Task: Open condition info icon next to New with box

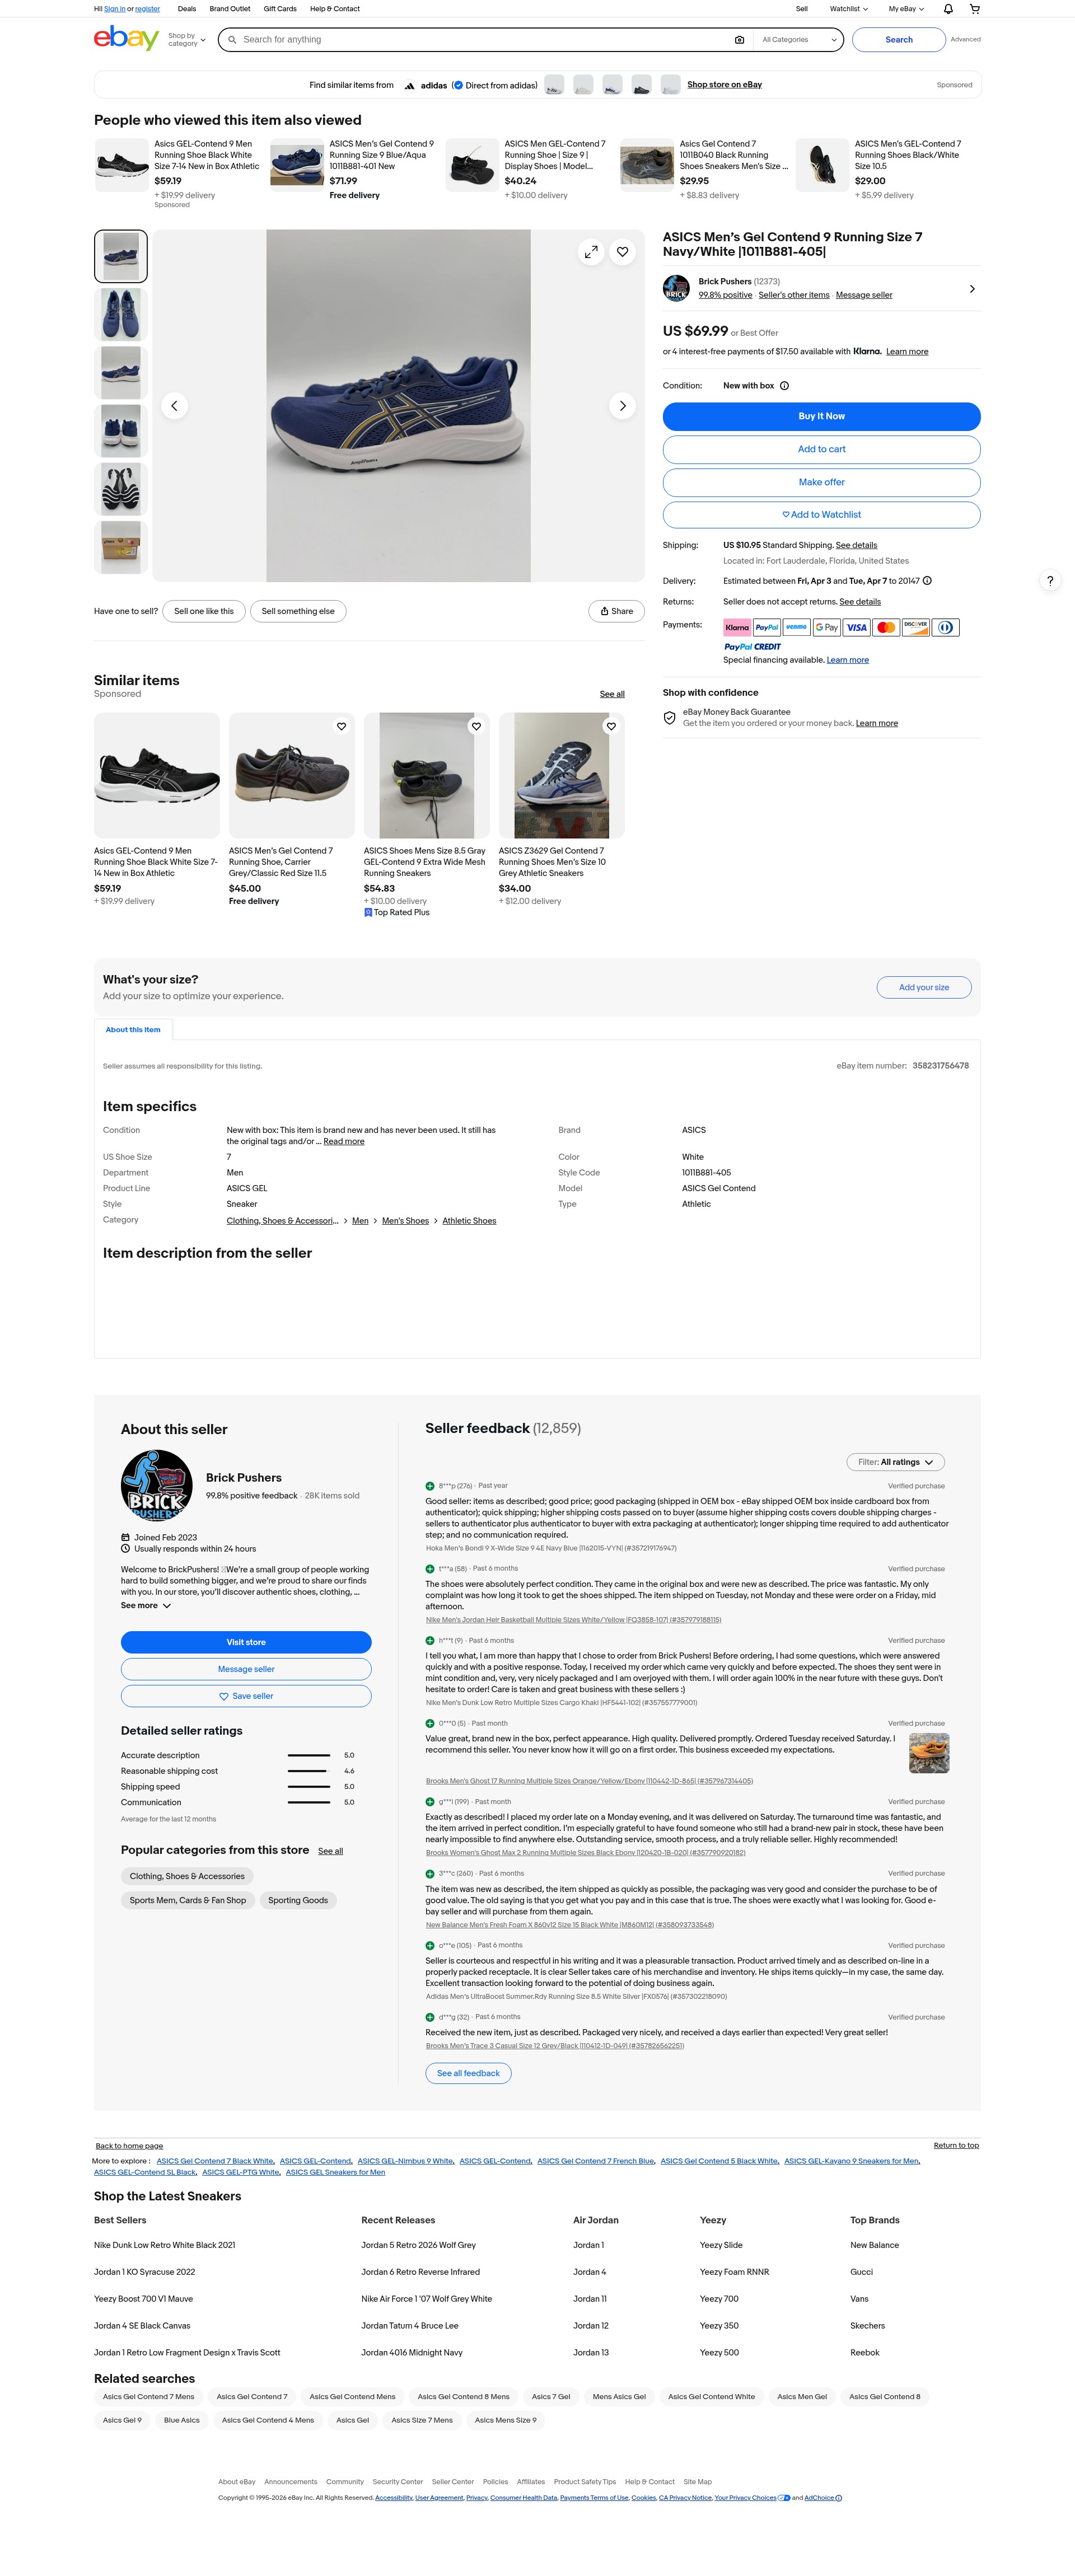Action: click(x=784, y=386)
